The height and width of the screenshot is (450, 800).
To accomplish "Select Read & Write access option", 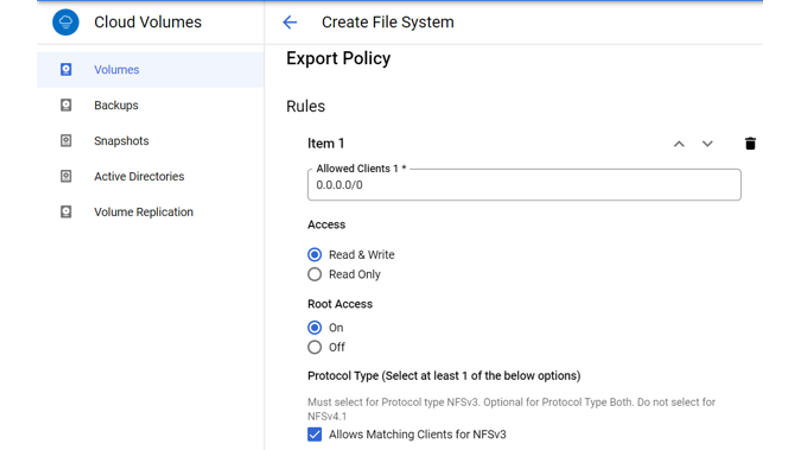I will coord(315,255).
